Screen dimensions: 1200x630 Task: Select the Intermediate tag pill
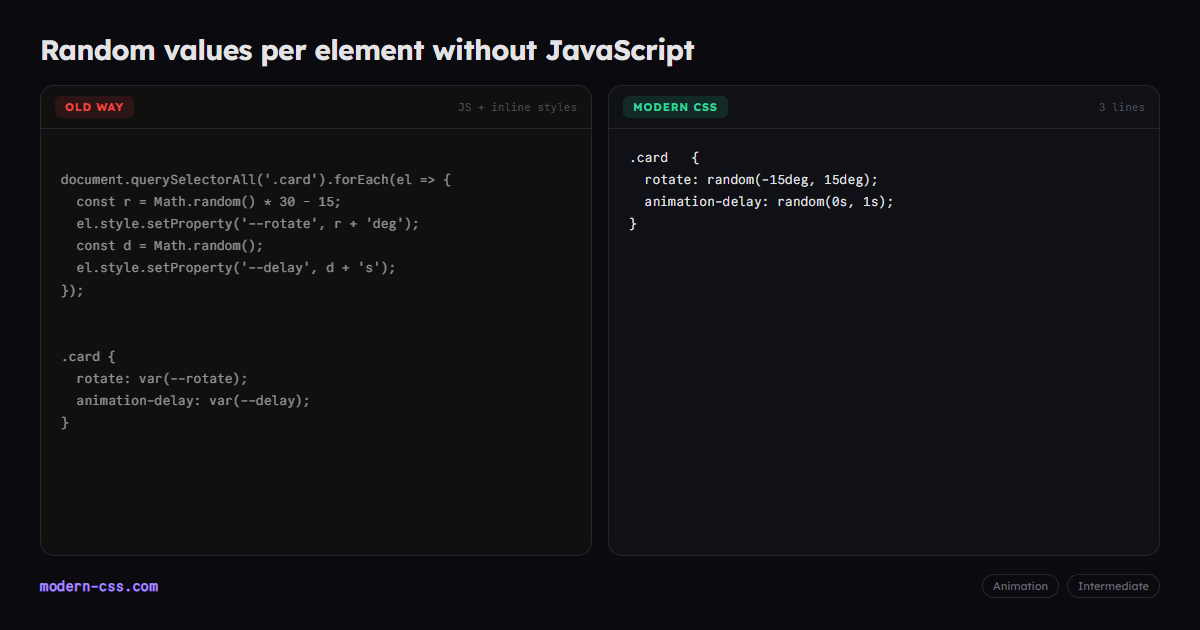1113,586
